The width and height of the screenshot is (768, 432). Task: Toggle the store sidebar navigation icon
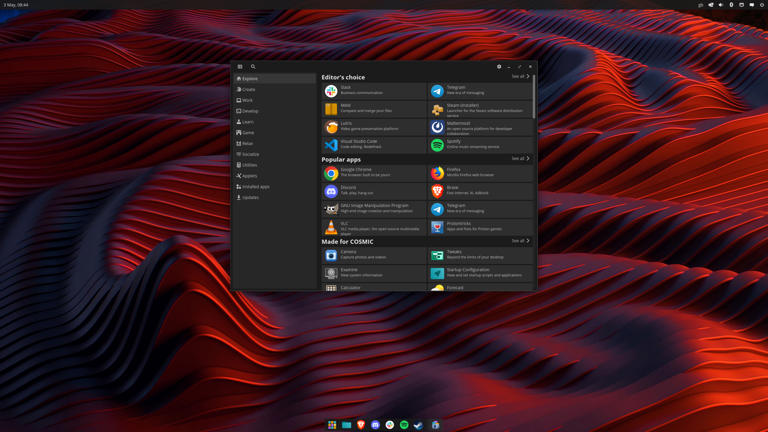point(240,67)
